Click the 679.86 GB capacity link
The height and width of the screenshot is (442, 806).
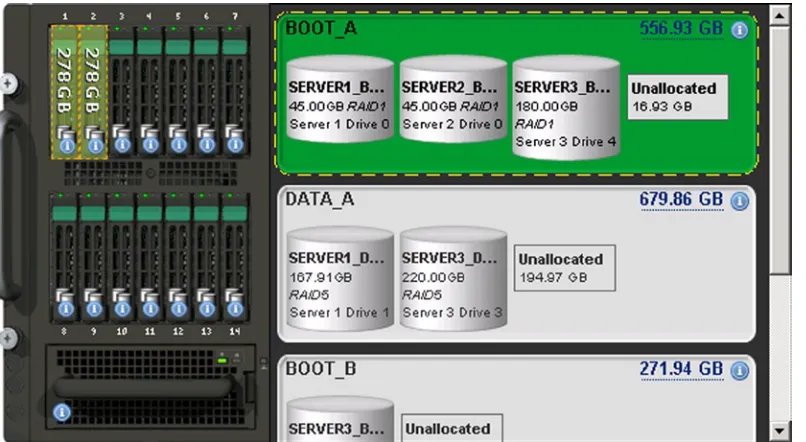[x=681, y=199]
